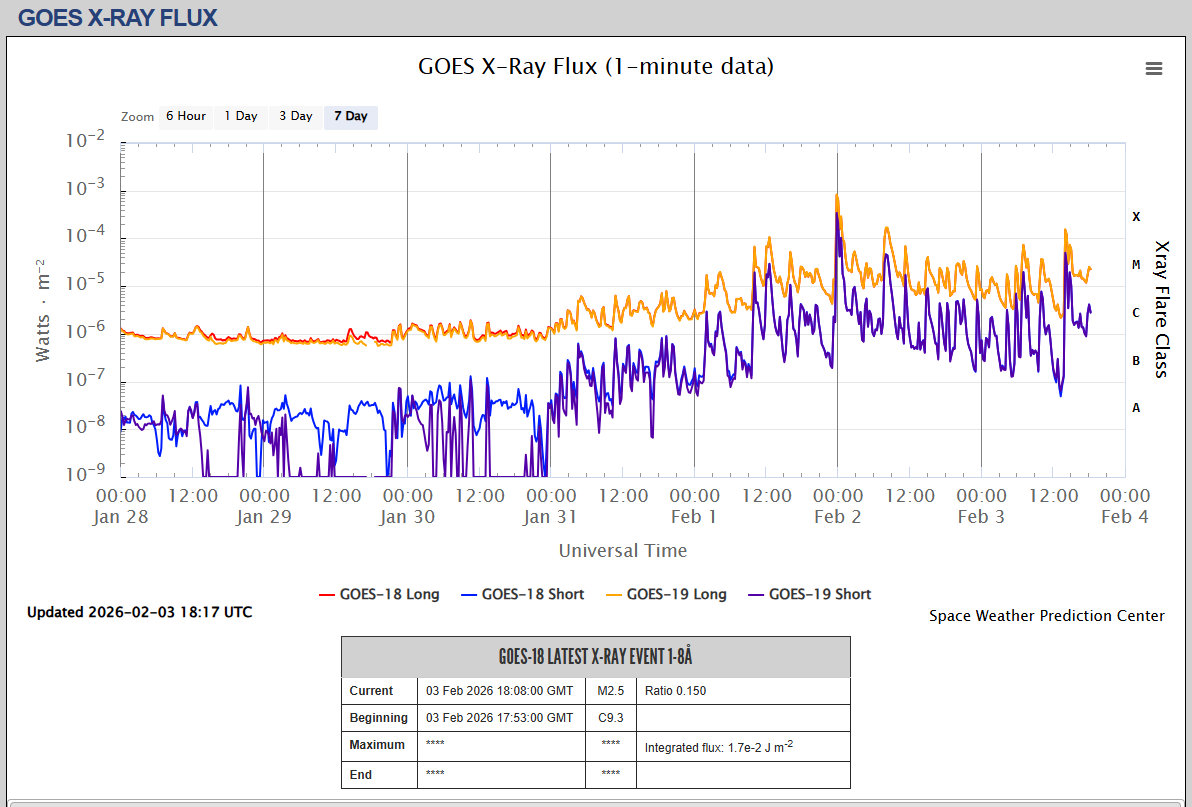Click the X flare class axis label

pos(1135,216)
